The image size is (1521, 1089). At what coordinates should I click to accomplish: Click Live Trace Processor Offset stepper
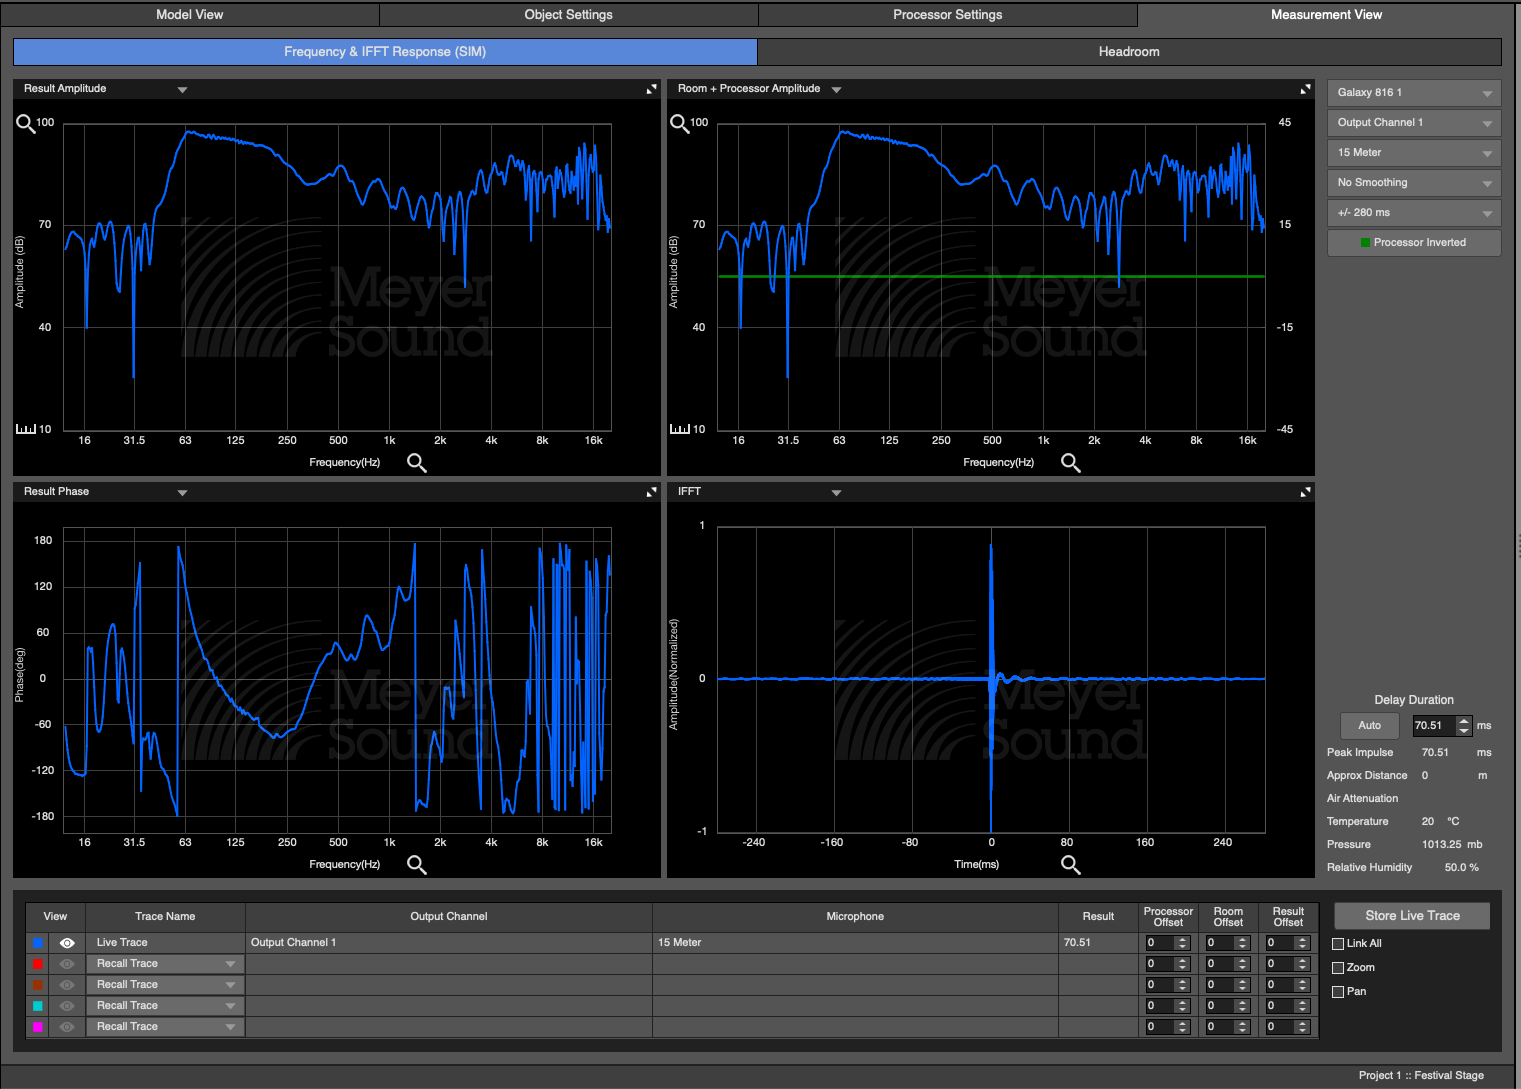click(x=1182, y=943)
